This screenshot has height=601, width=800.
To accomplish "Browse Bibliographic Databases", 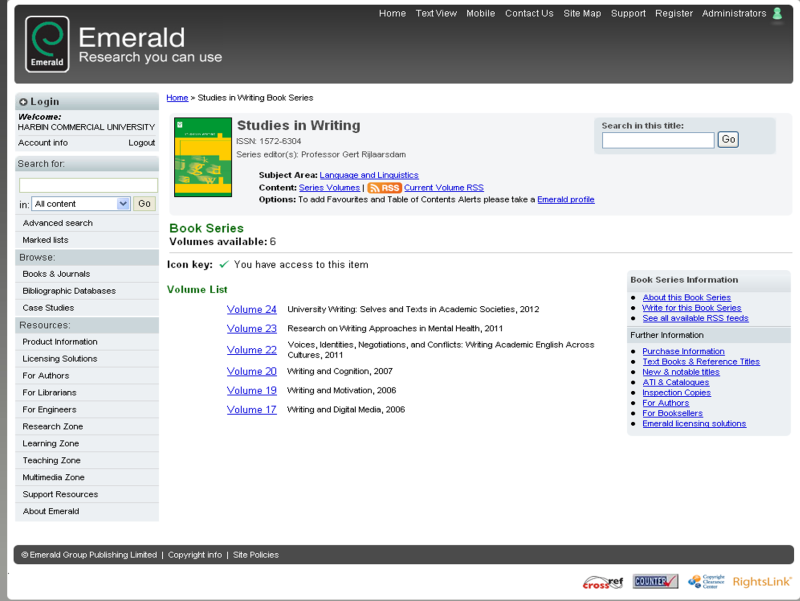I will coord(69,291).
